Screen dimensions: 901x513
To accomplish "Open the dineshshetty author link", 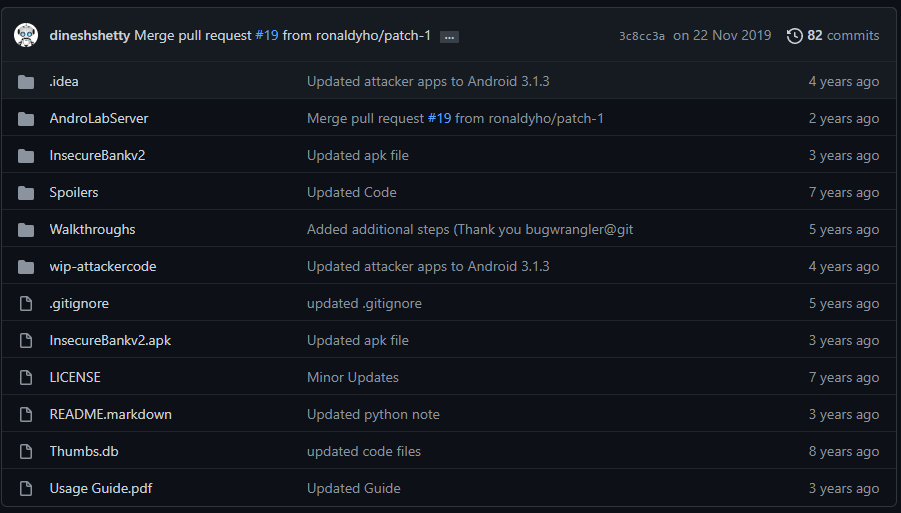I will 90,36.
